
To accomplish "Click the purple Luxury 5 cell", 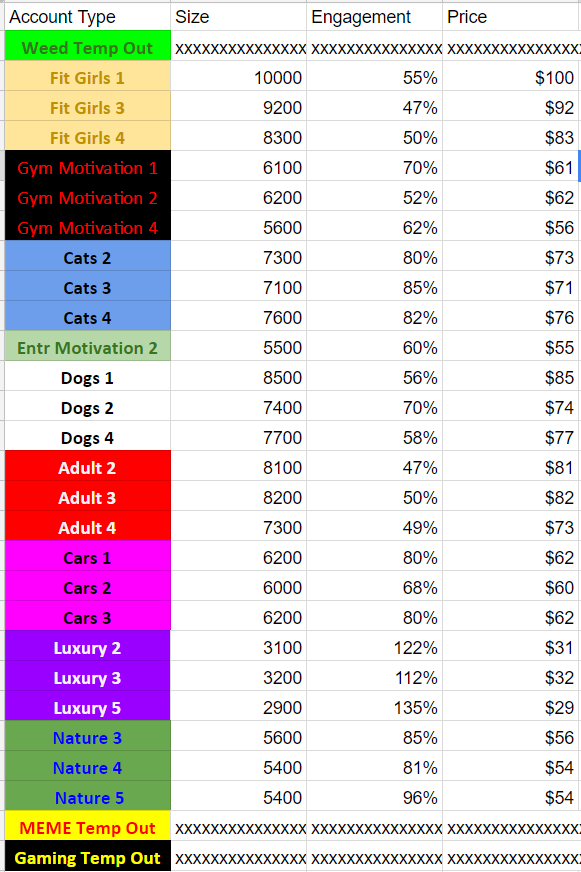I will [88, 707].
